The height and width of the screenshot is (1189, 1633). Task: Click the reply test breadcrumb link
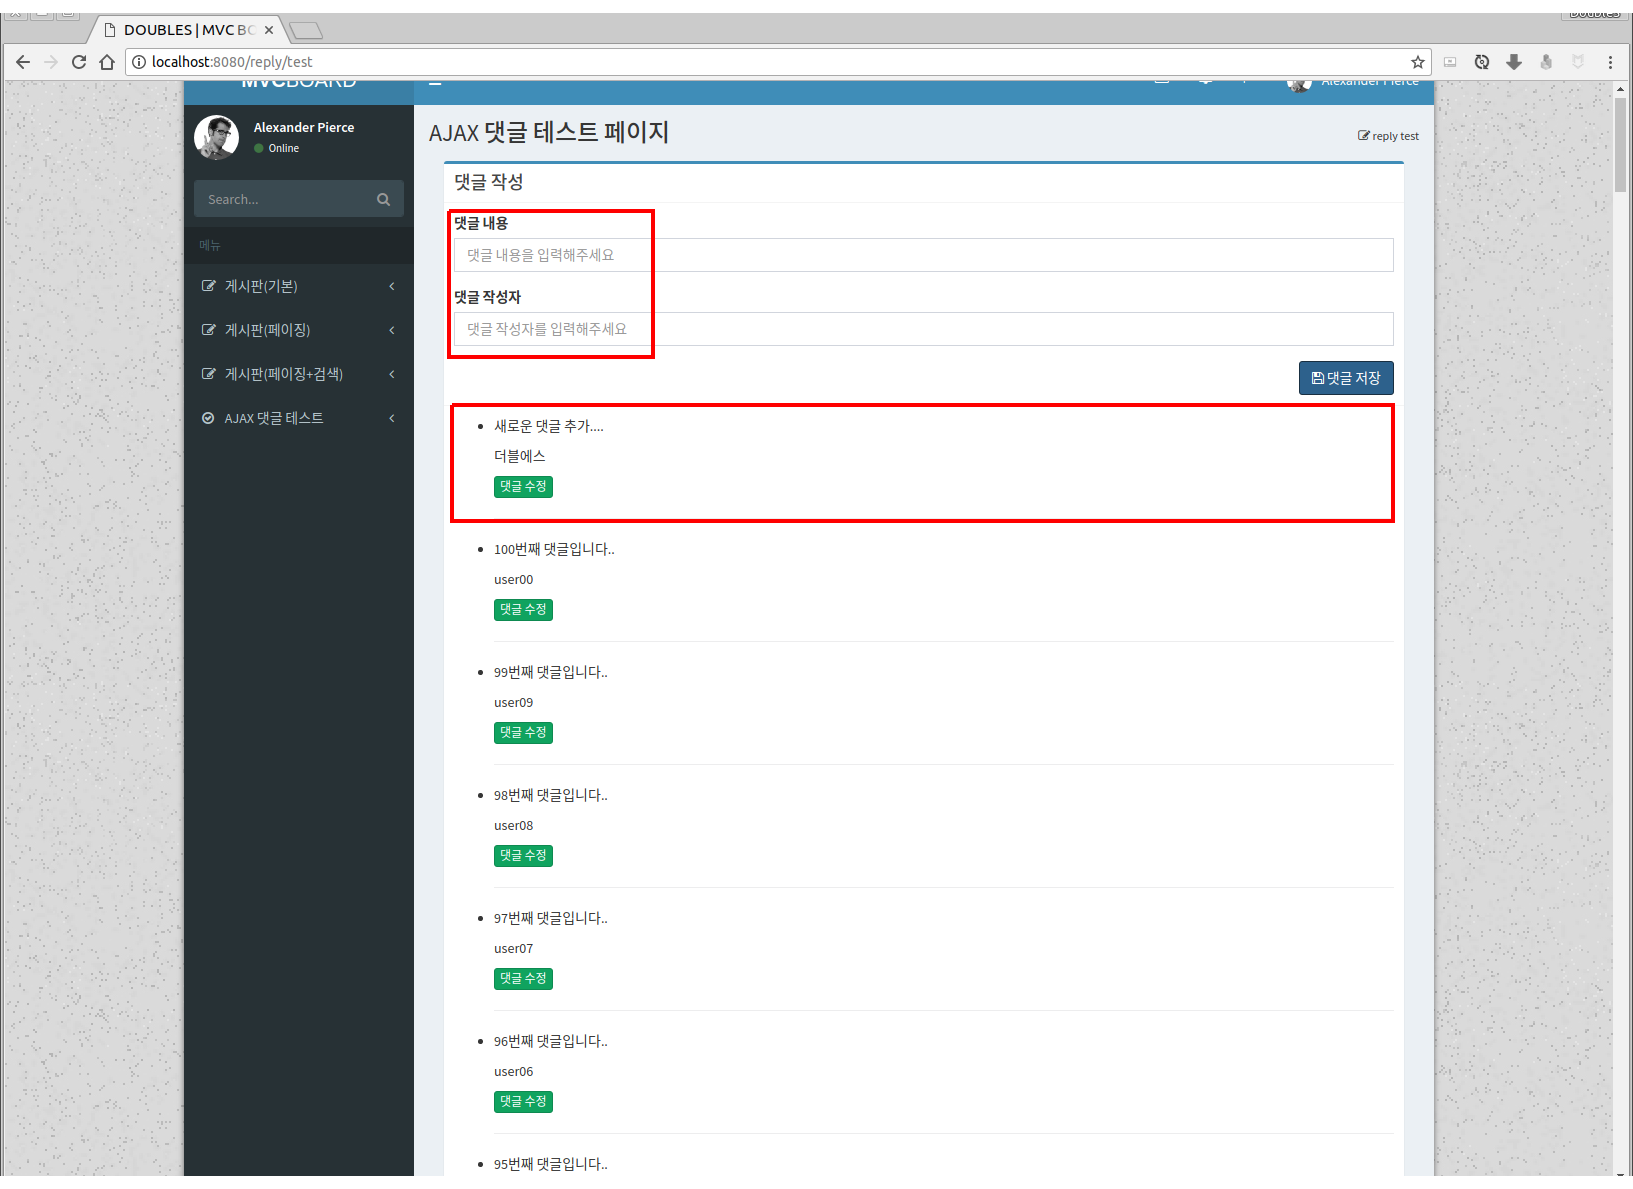[x=1388, y=136]
